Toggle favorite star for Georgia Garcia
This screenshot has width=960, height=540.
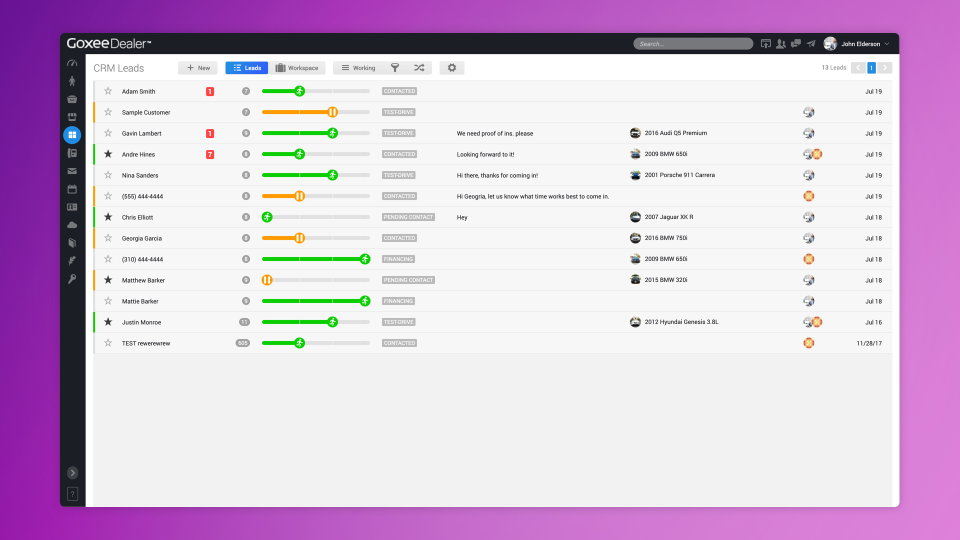(x=108, y=238)
